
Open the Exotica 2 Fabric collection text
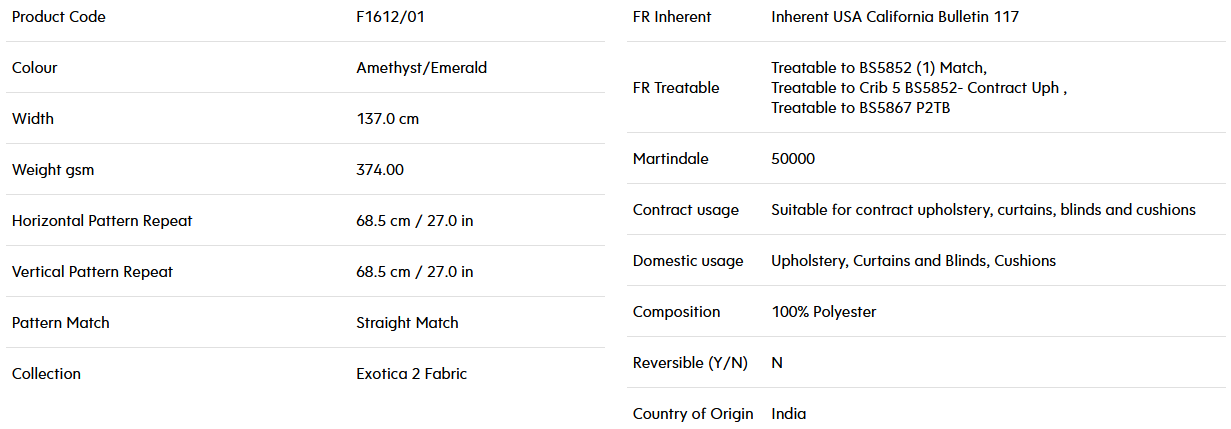click(411, 374)
